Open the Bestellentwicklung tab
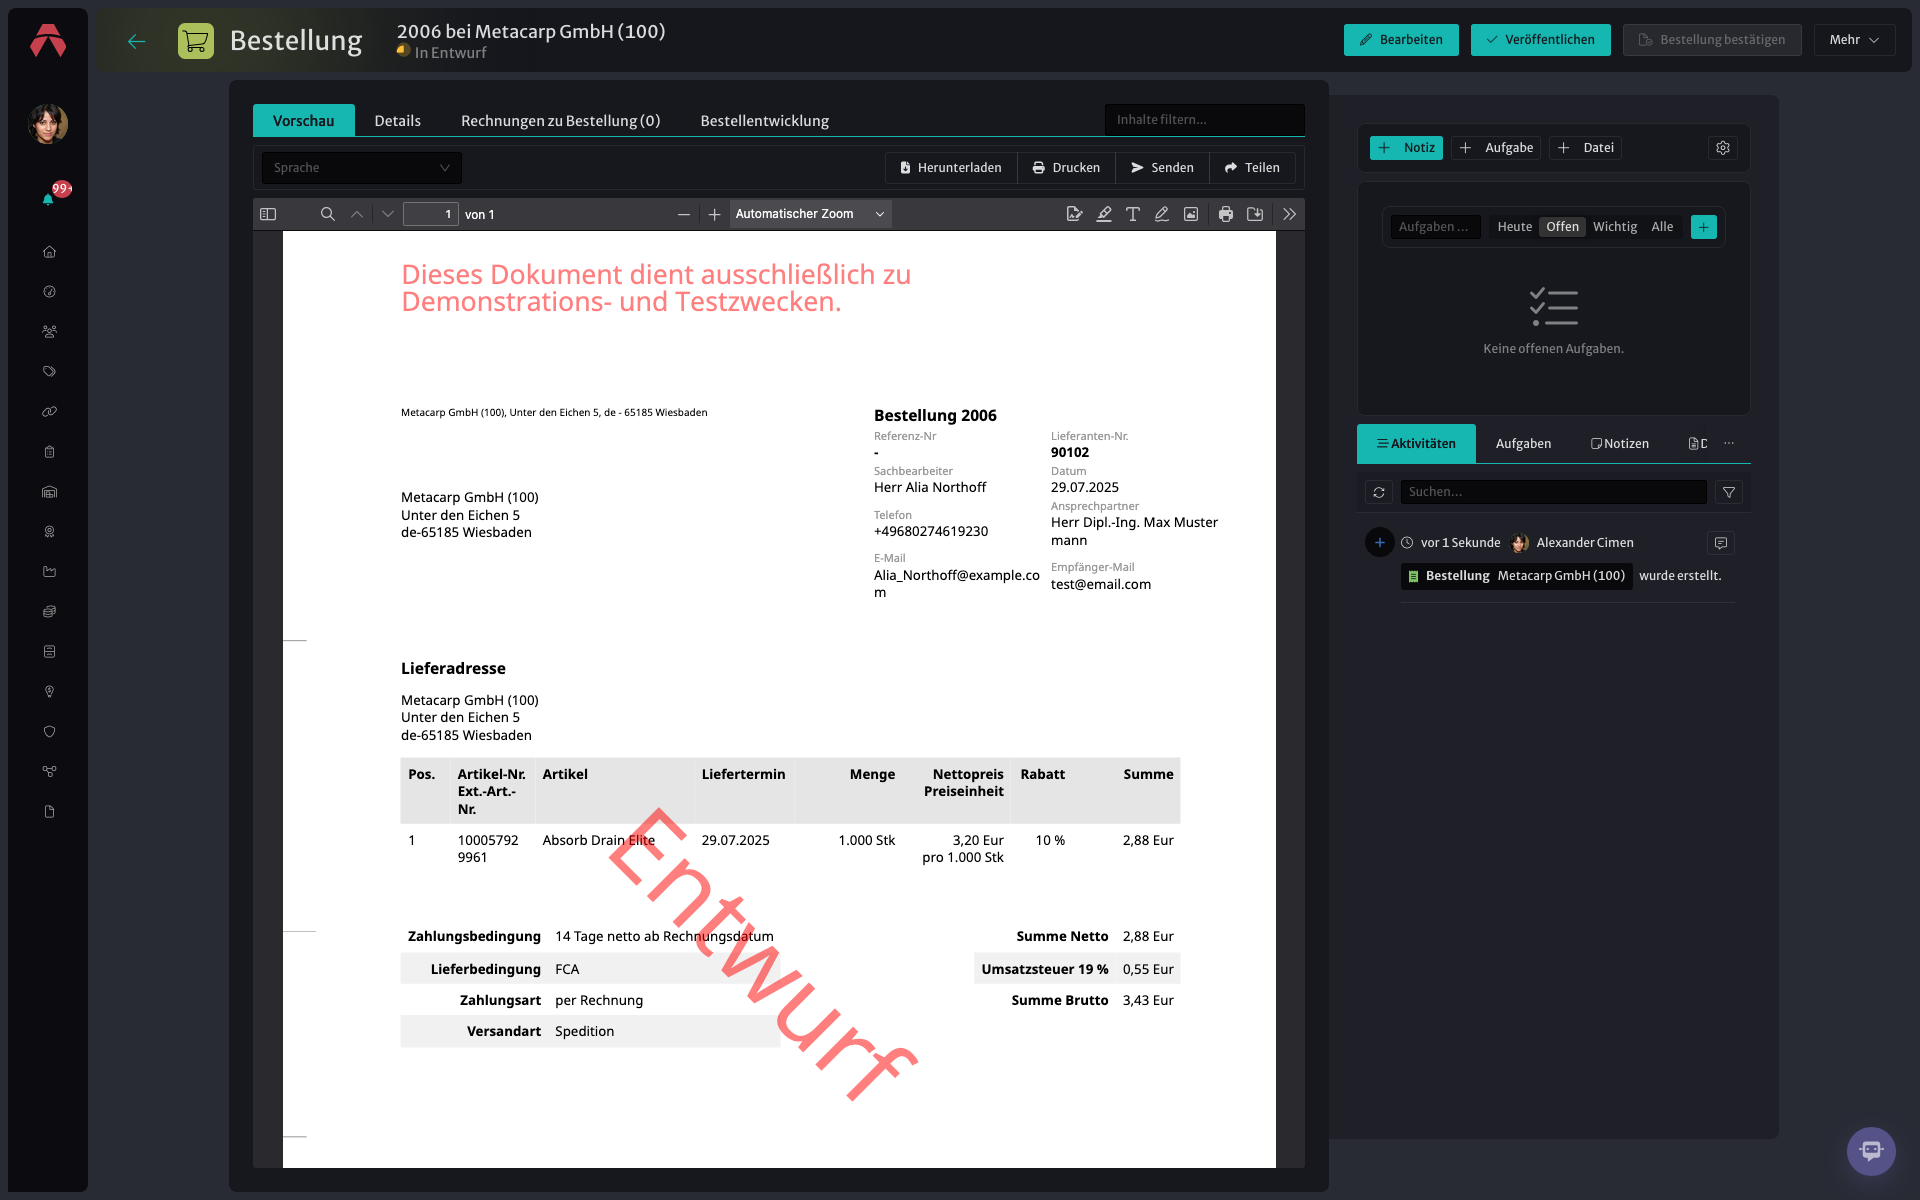This screenshot has width=1920, height=1200. tap(764, 120)
